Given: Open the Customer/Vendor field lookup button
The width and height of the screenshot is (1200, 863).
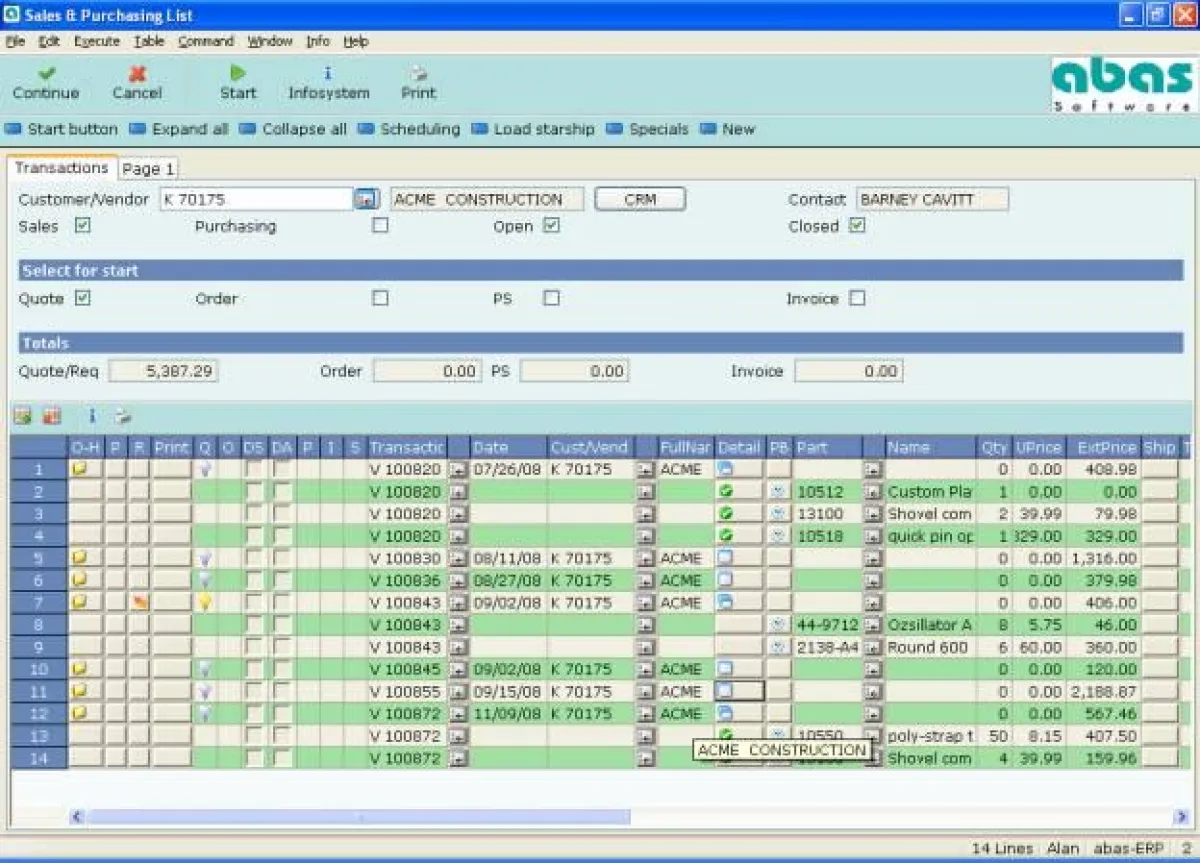Looking at the screenshot, I should coord(366,200).
